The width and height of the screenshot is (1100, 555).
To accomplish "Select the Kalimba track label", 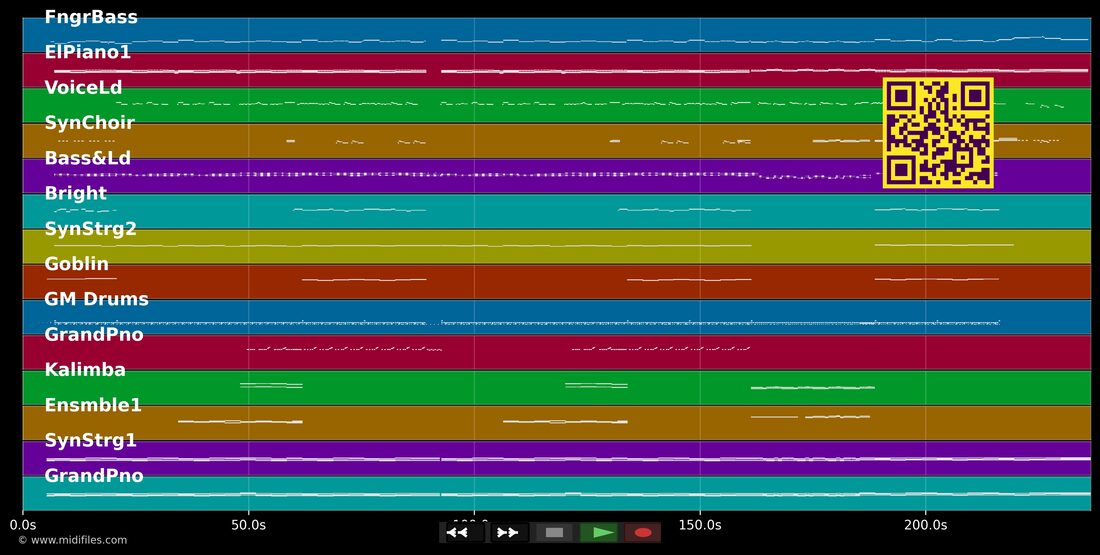I will click(85, 370).
